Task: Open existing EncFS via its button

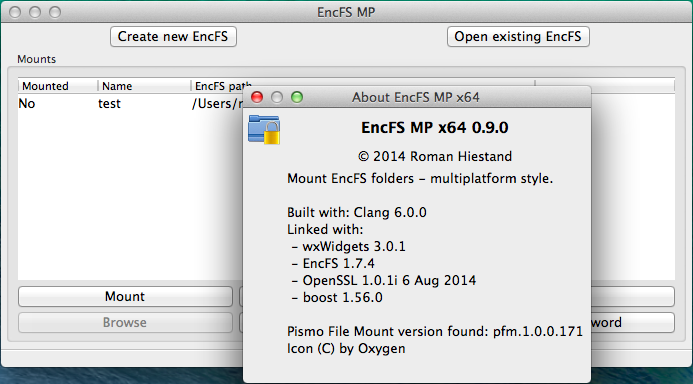Action: [518, 36]
